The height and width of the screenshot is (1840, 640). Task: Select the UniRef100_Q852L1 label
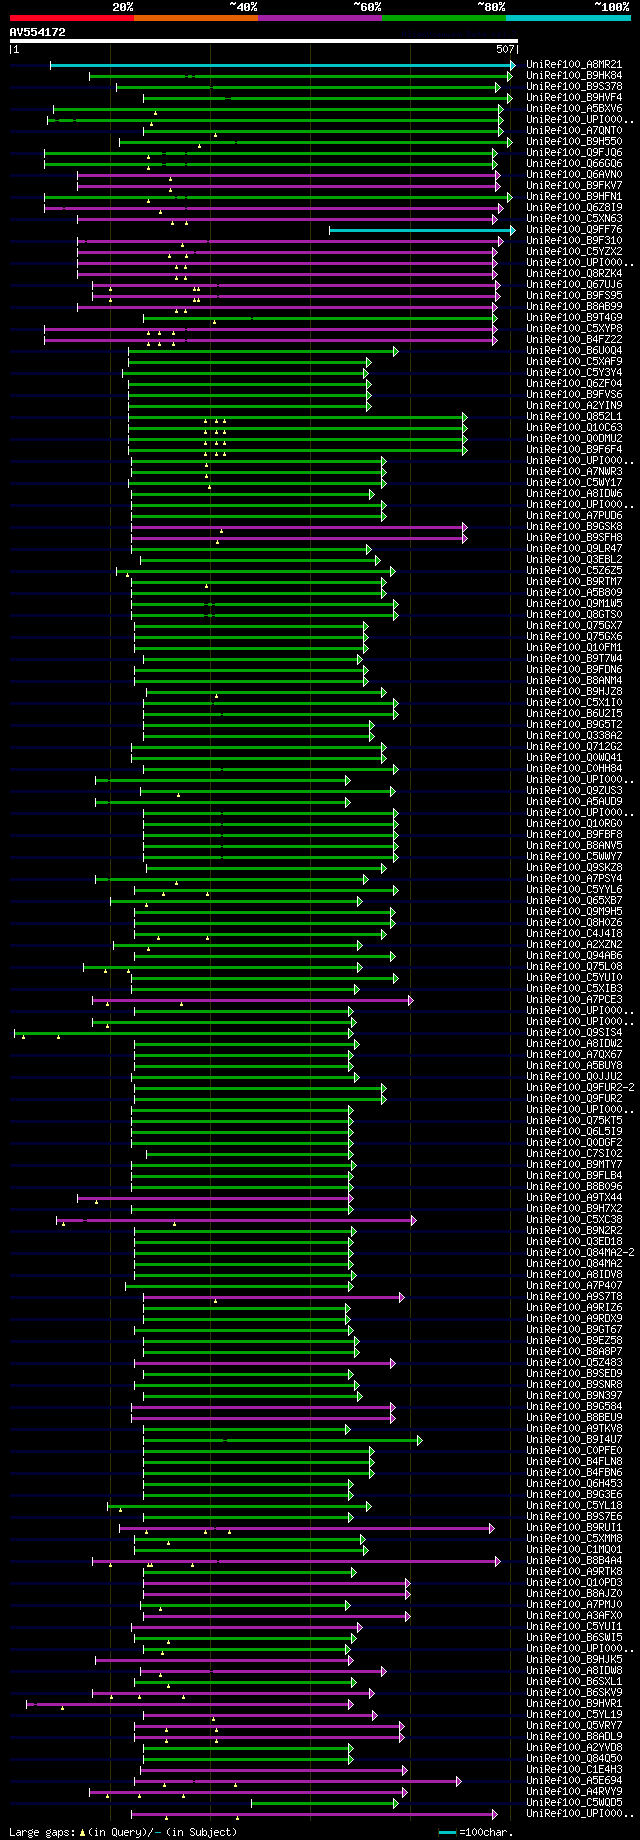point(574,417)
